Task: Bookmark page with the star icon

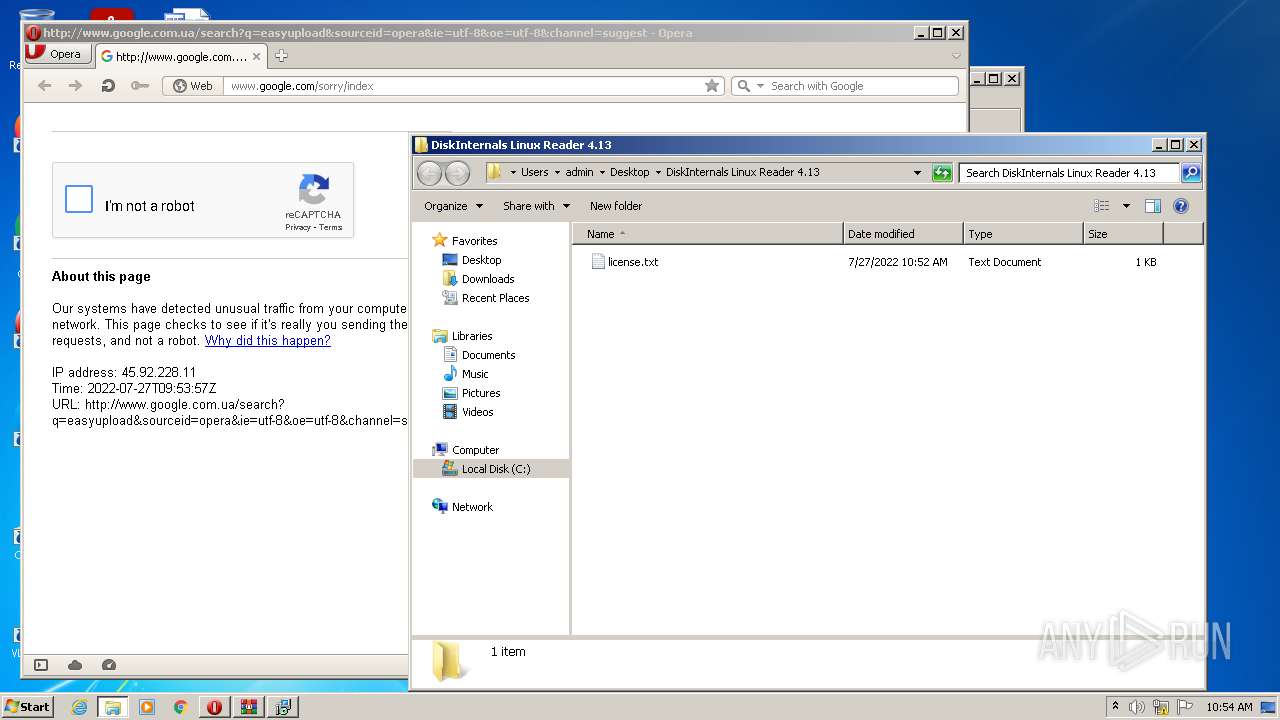Action: pos(712,86)
